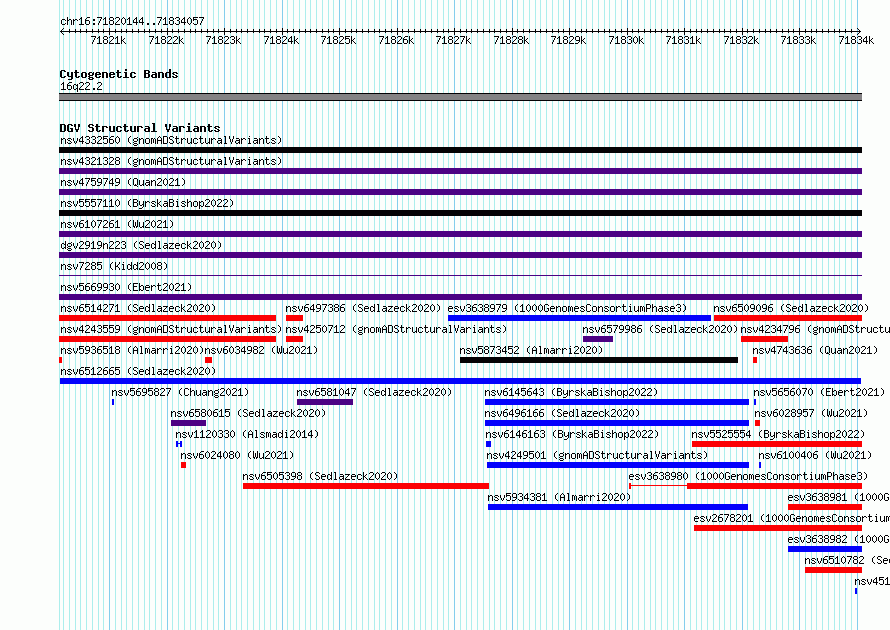
Task: Click the nsv6497386 (Sedlazeck2020) label
Action: (363, 308)
